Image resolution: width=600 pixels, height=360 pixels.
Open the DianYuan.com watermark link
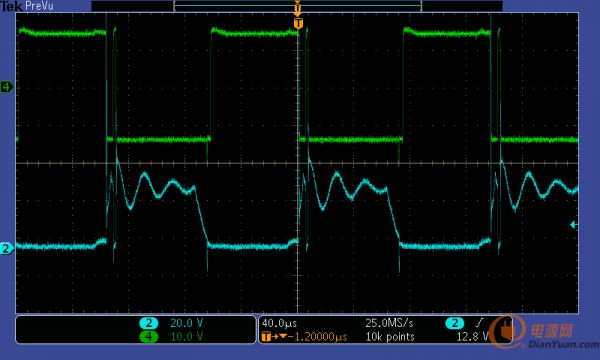pyautogui.click(x=563, y=345)
